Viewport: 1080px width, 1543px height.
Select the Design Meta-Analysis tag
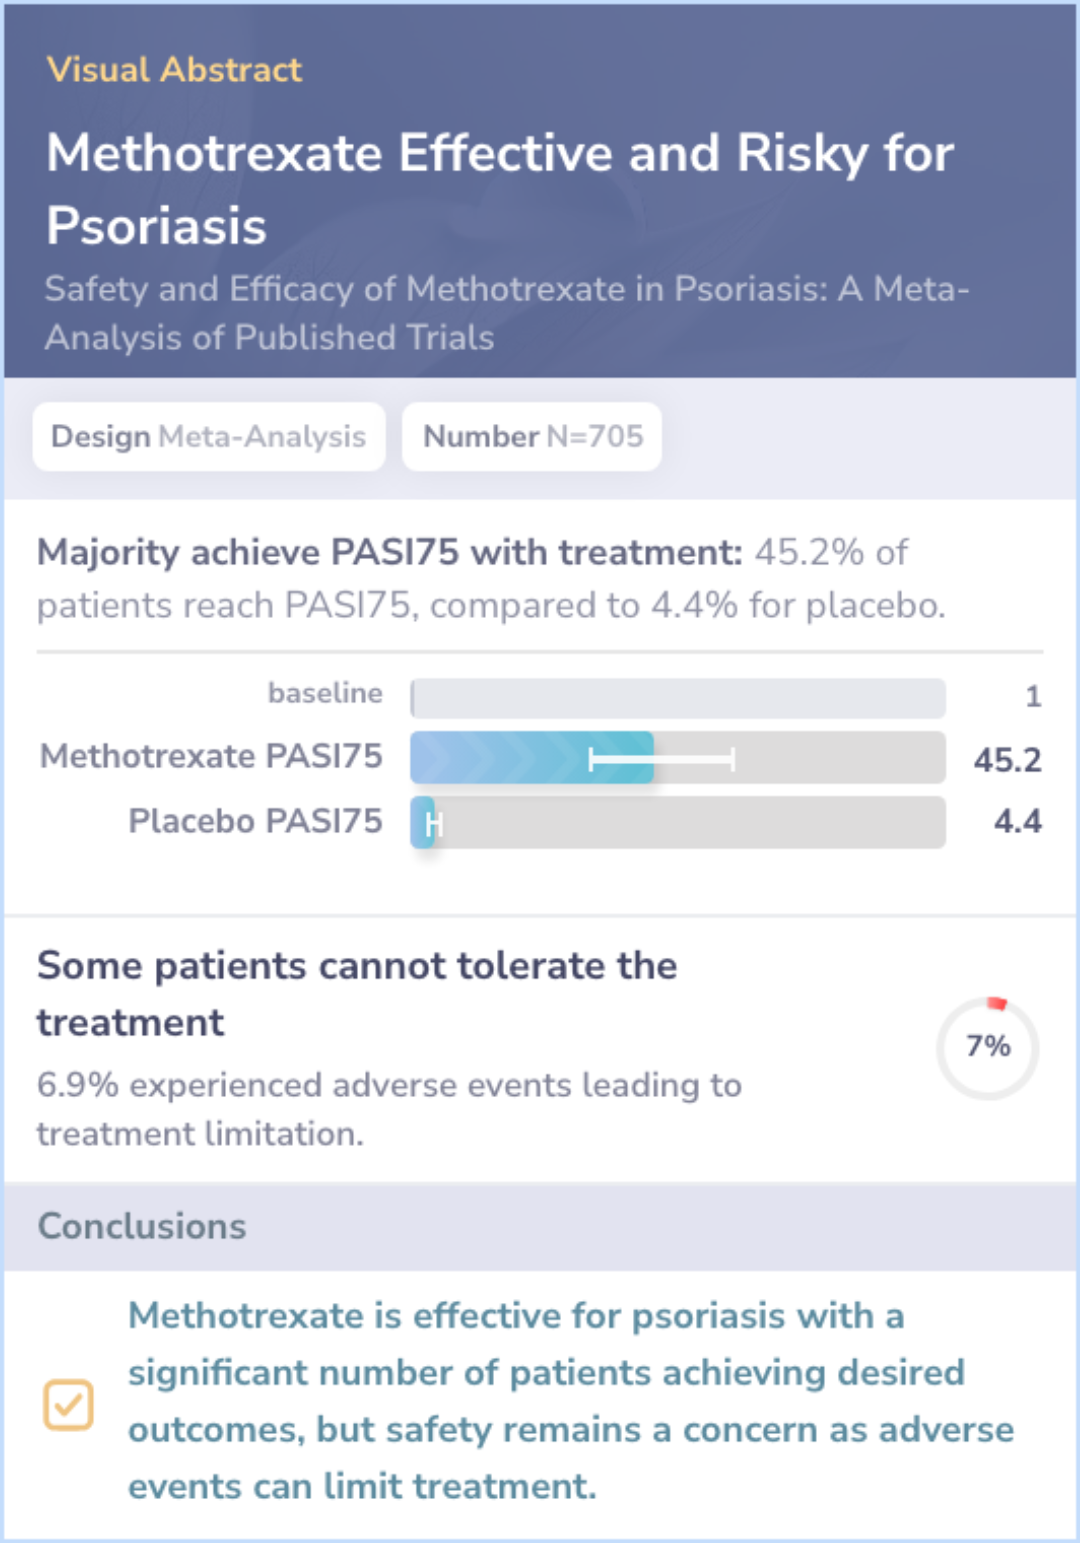coord(209,436)
